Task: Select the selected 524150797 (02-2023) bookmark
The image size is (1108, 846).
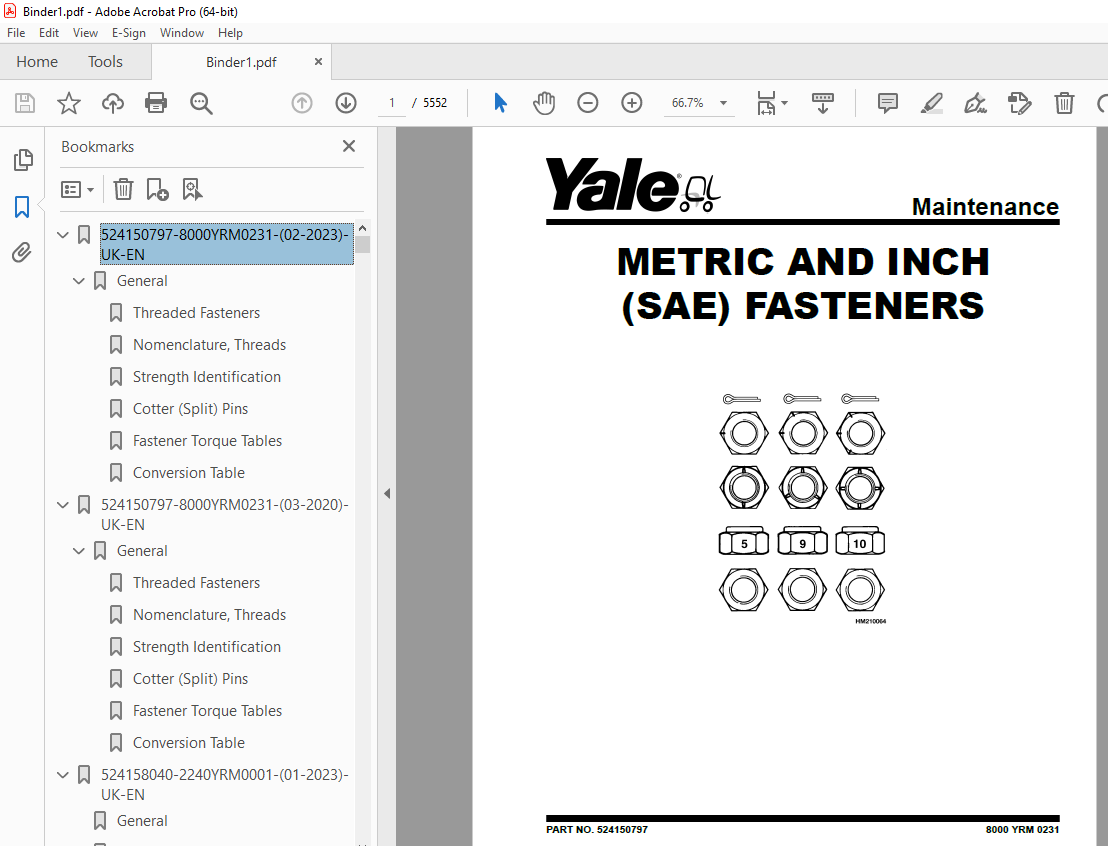Action: tap(226, 245)
